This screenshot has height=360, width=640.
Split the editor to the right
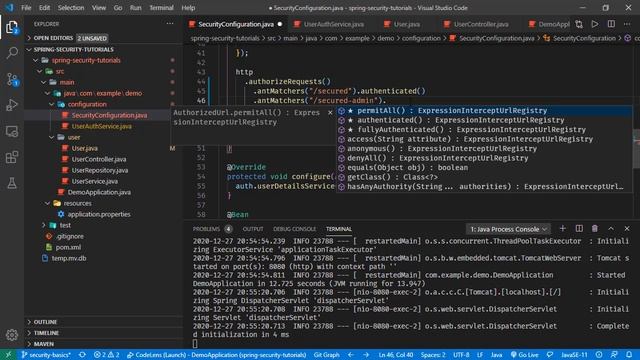coord(611,24)
